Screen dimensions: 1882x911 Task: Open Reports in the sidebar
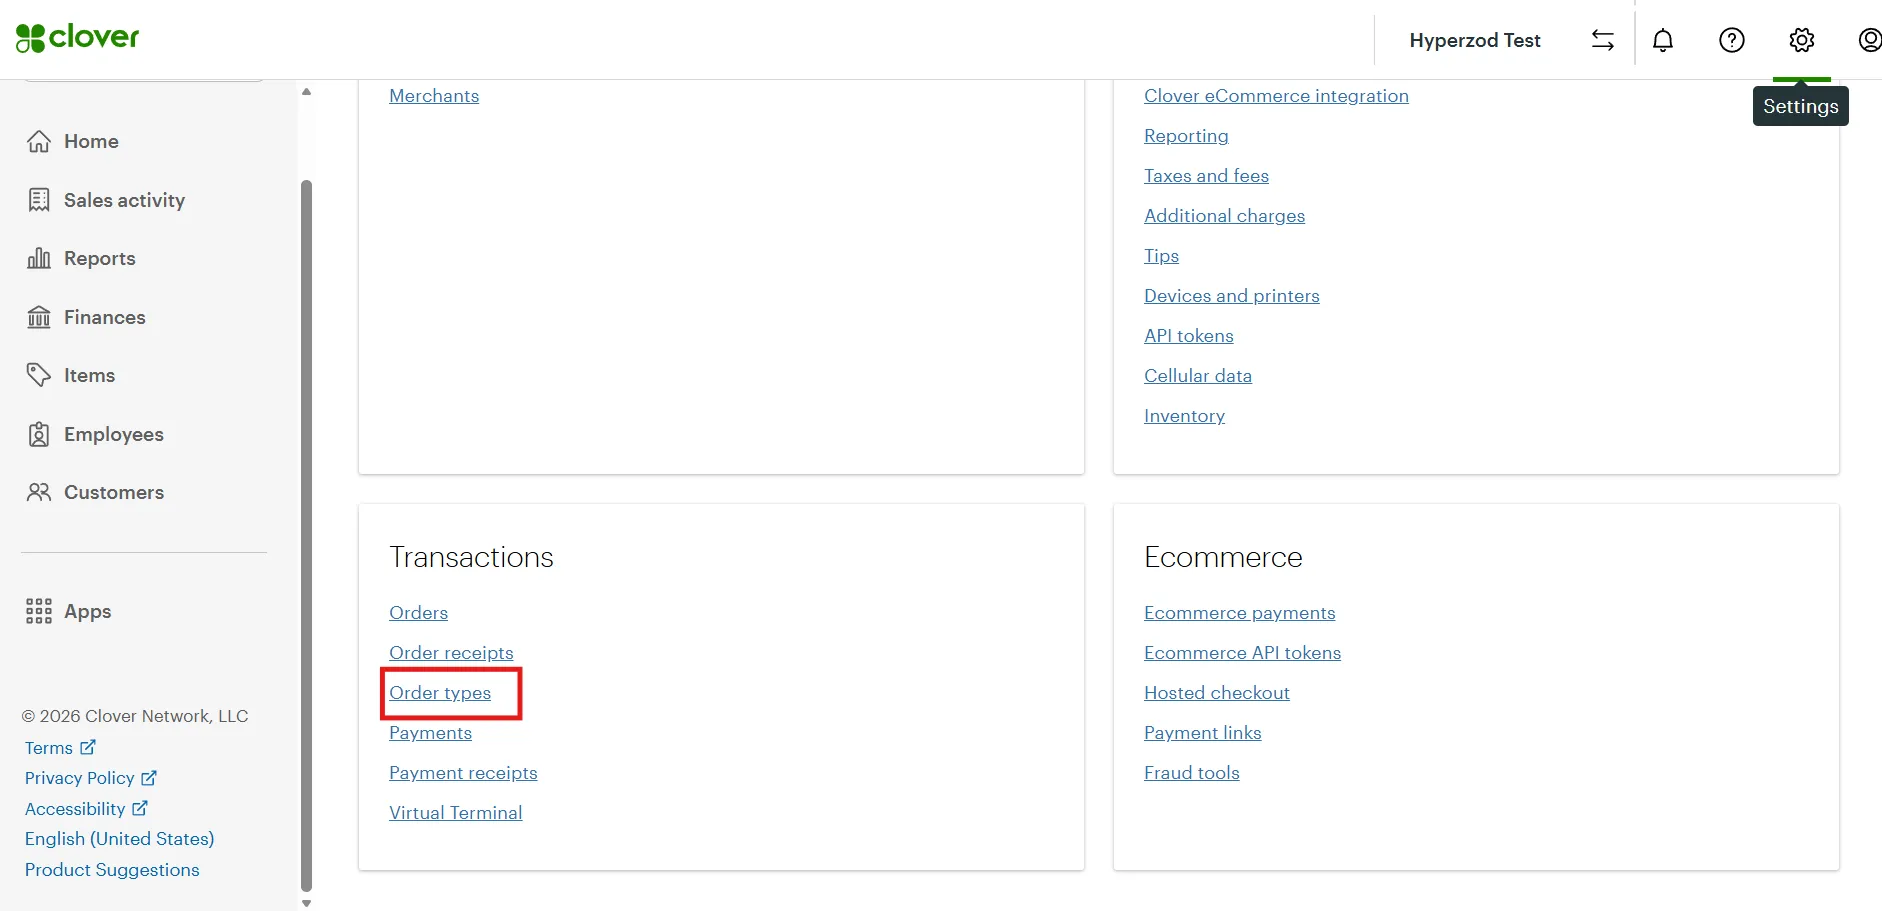coord(81,258)
